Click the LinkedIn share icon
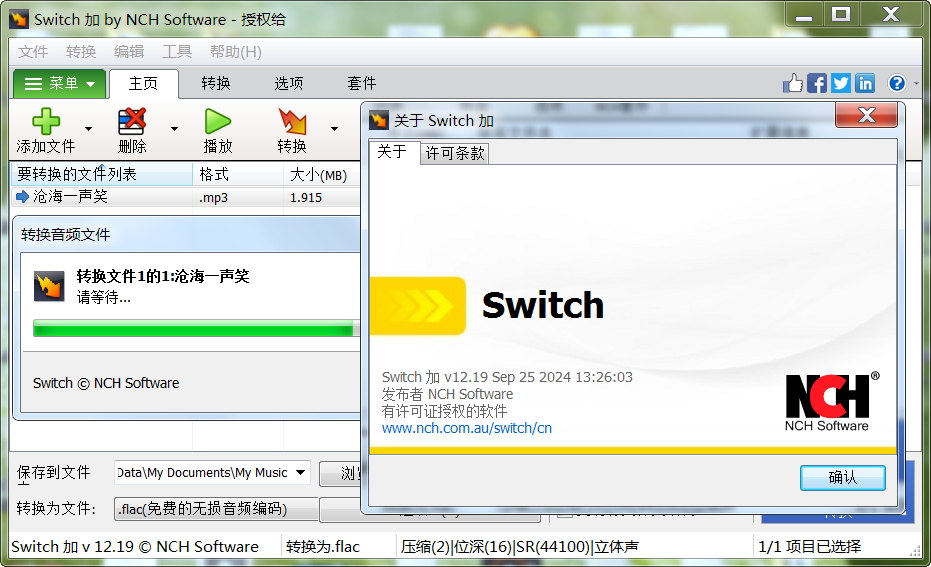 coord(865,83)
